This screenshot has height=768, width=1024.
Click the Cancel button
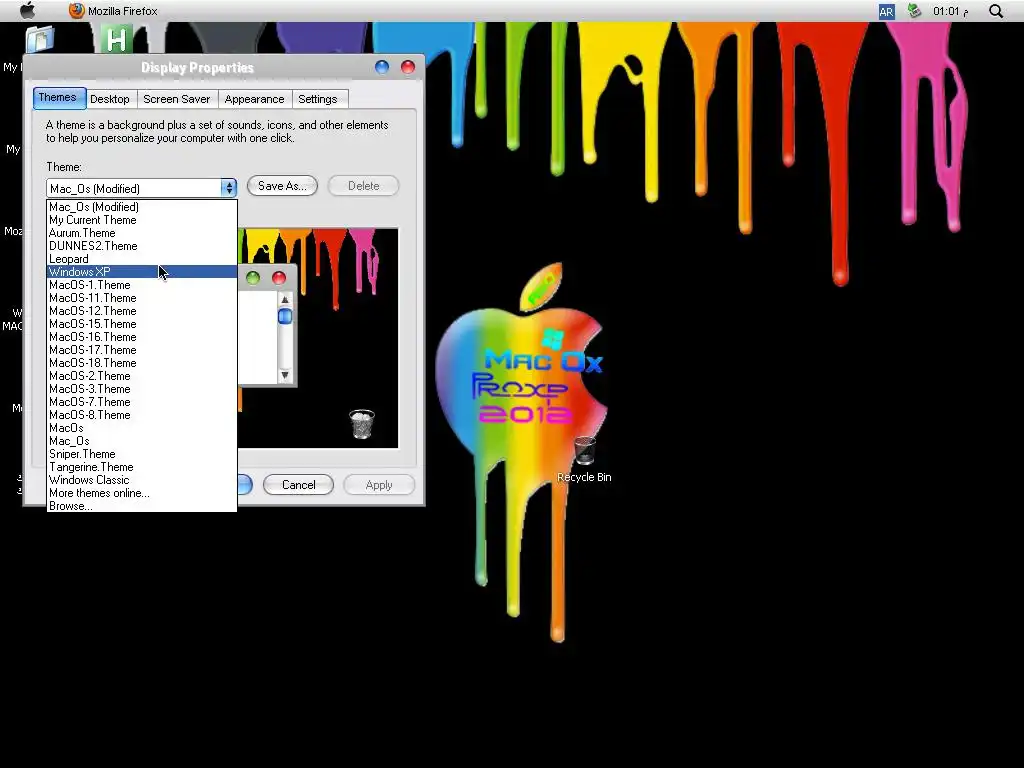point(298,485)
